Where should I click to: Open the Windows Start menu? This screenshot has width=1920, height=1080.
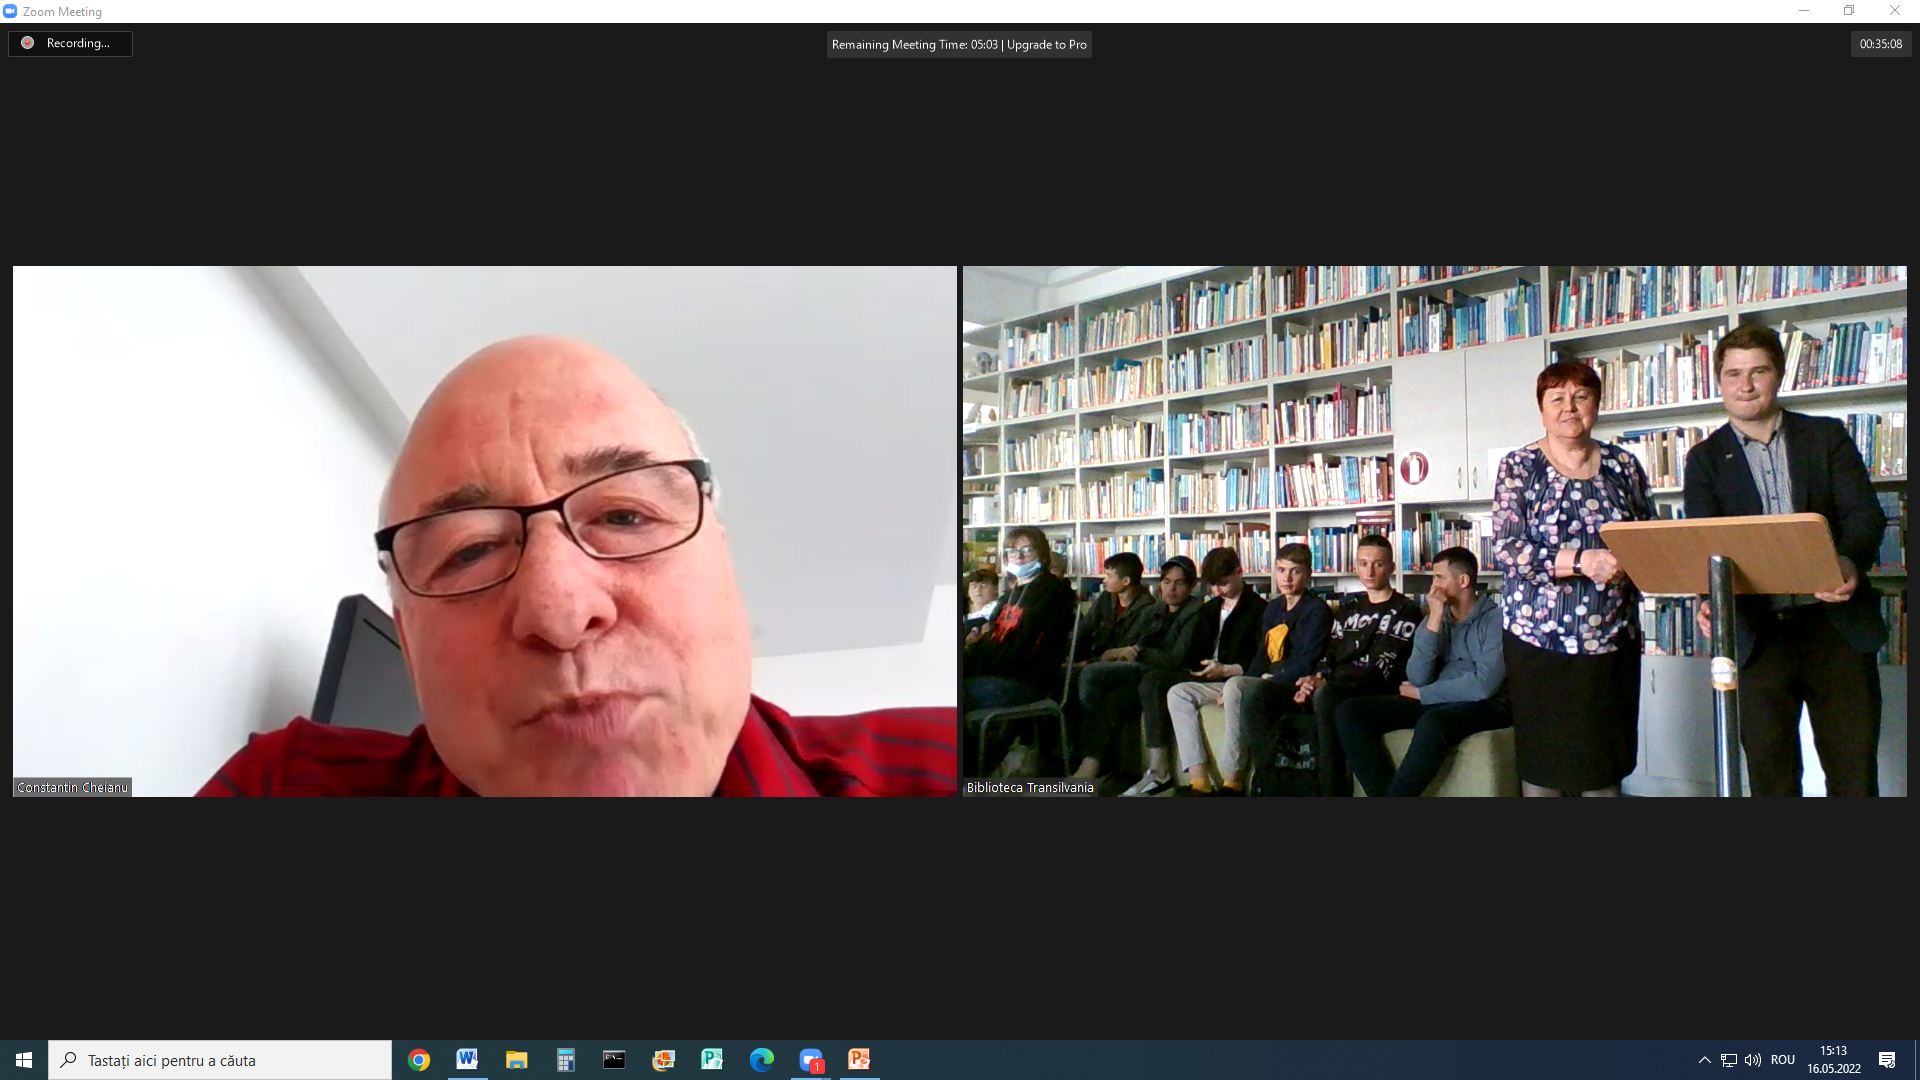pyautogui.click(x=24, y=1060)
